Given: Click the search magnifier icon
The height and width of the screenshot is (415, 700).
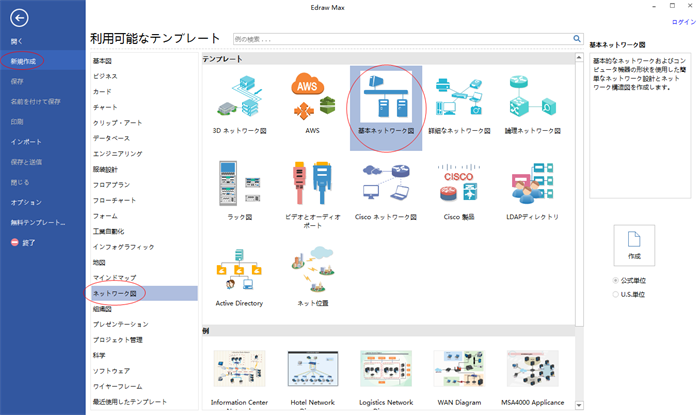Looking at the screenshot, I should point(577,39).
